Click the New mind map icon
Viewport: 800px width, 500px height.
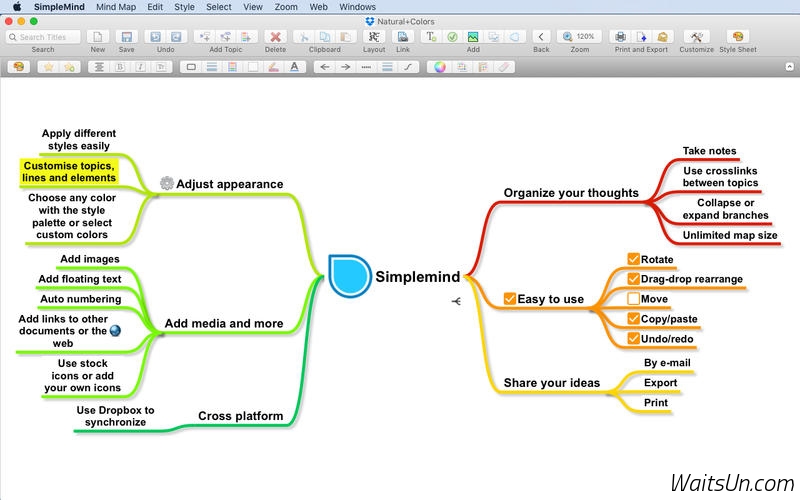click(x=97, y=37)
